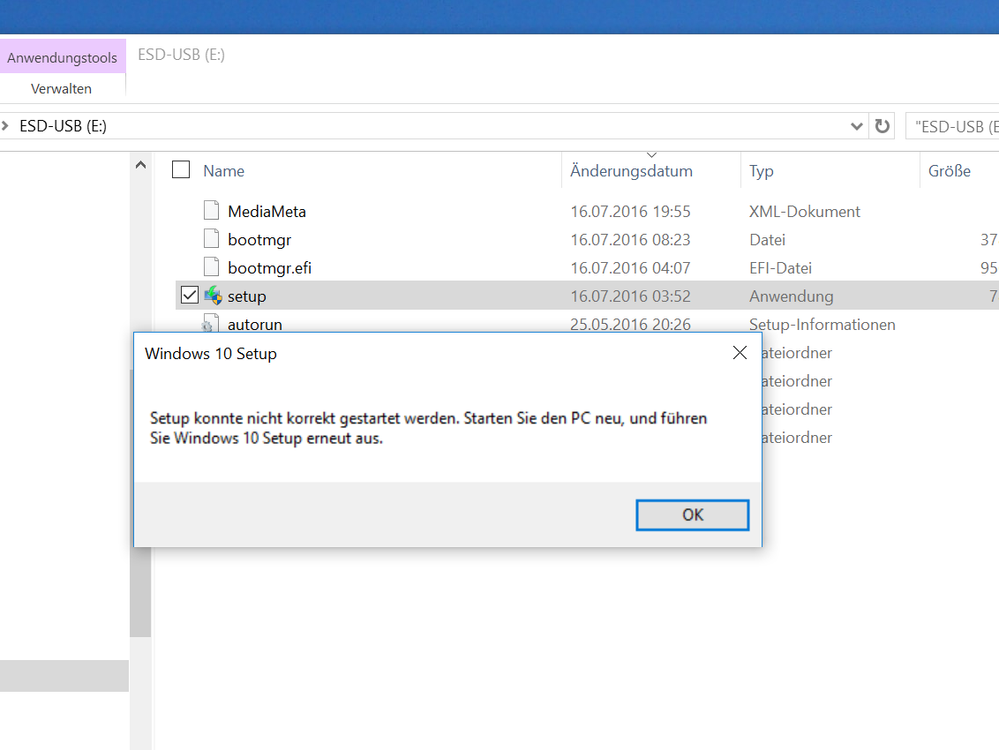Viewport: 999px width, 750px height.
Task: Close the Windows 10 Setup dialog
Action: click(739, 353)
